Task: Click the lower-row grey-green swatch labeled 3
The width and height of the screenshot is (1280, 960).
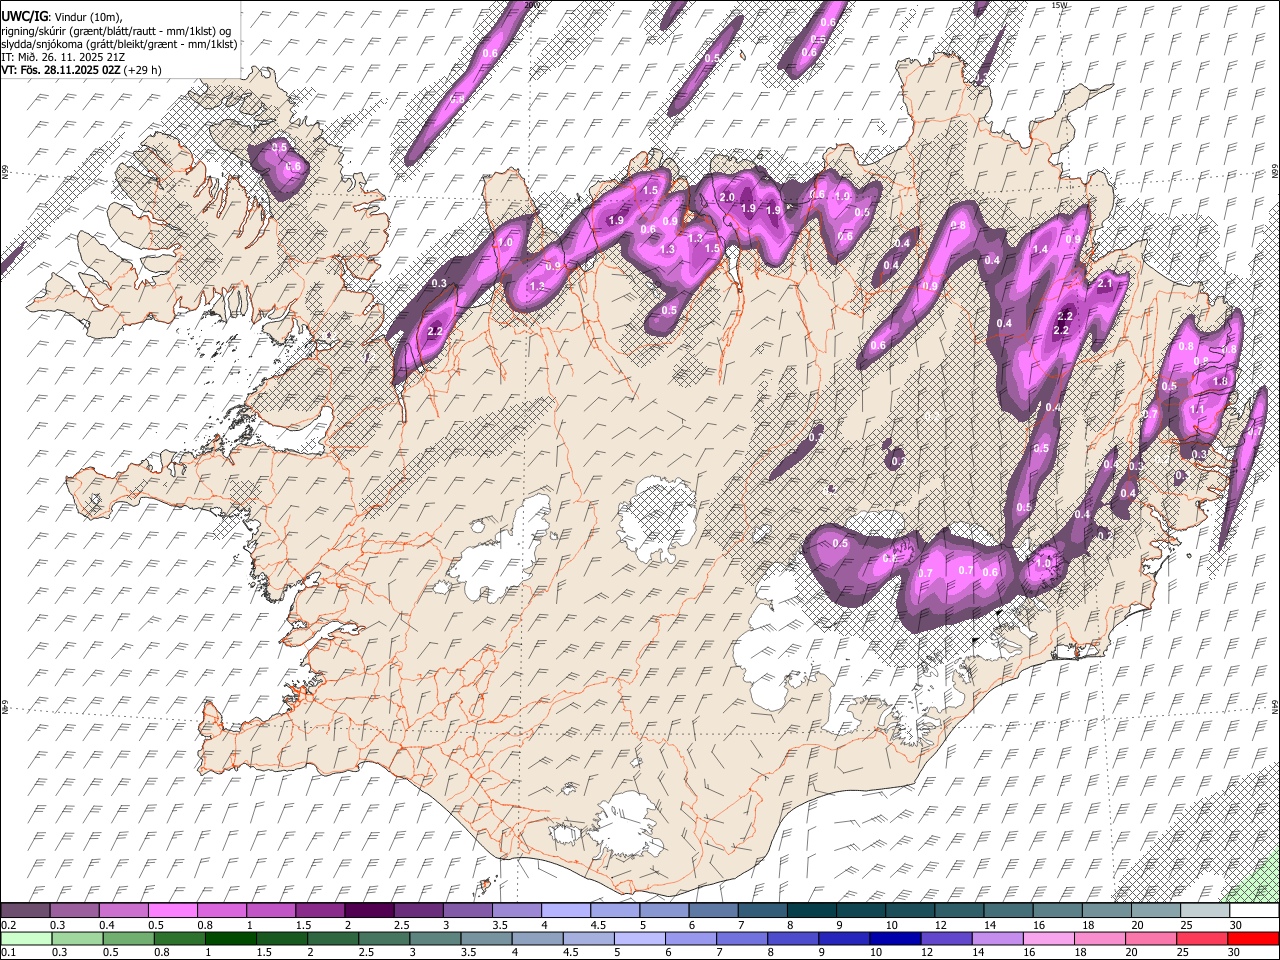Action: click(435, 939)
